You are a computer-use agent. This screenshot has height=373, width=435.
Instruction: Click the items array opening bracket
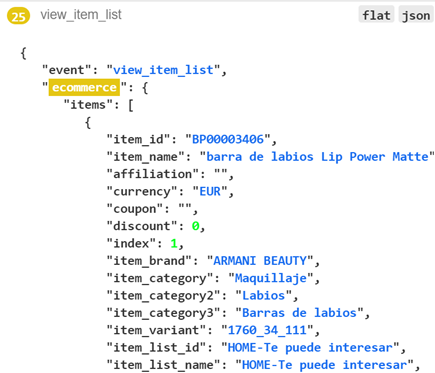coord(131,105)
